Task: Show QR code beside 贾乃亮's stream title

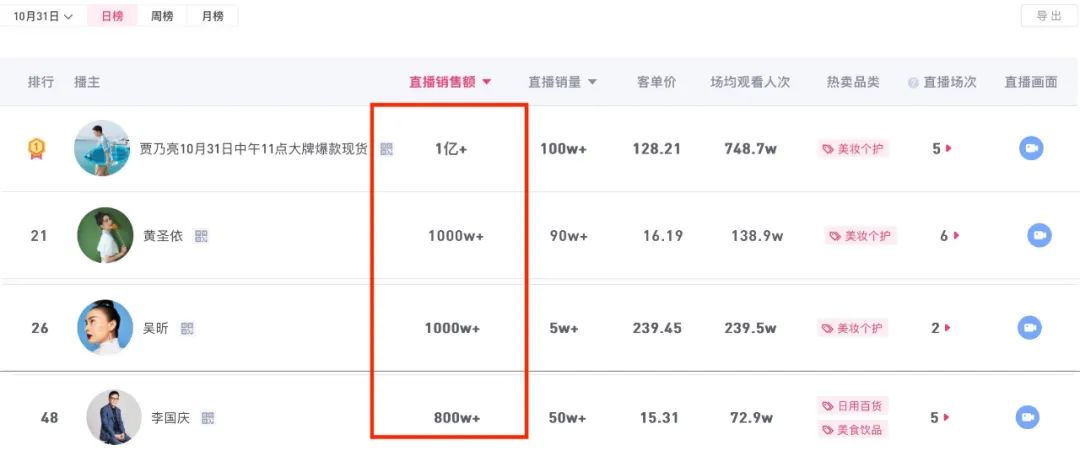Action: 387,149
